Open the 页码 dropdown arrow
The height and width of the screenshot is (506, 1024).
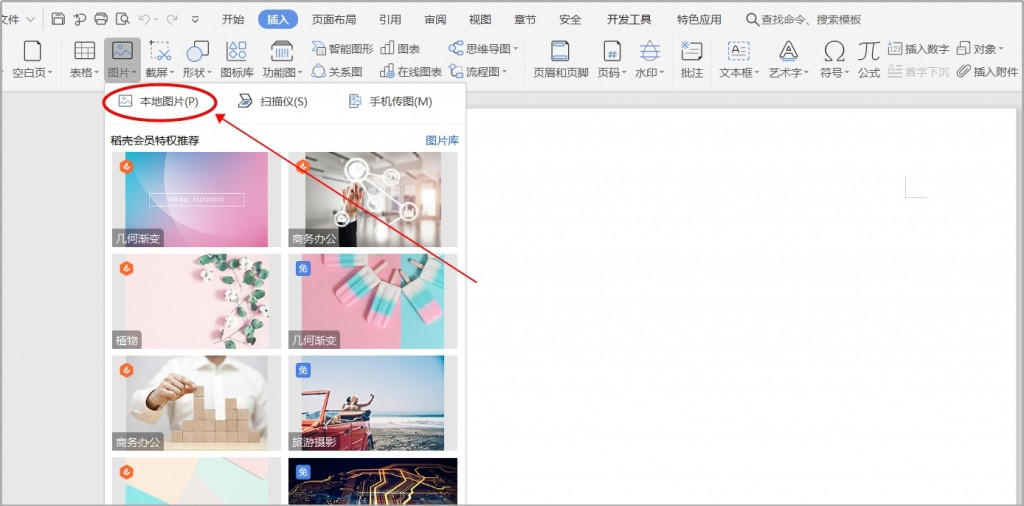(624, 73)
